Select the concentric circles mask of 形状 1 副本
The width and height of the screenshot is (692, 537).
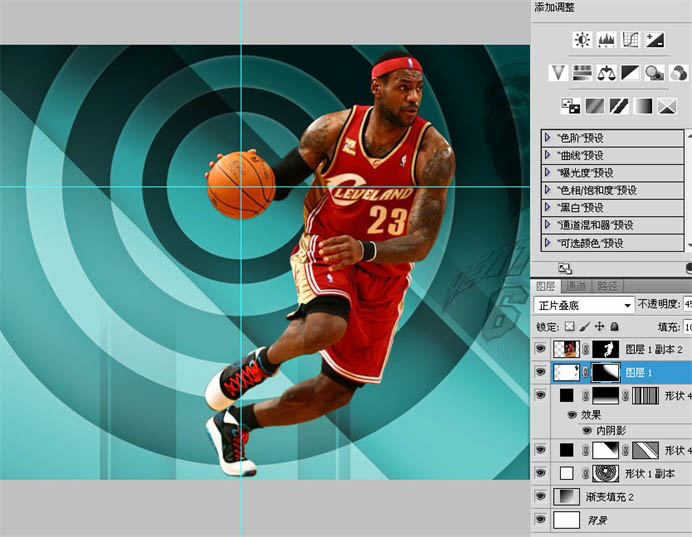[x=605, y=473]
